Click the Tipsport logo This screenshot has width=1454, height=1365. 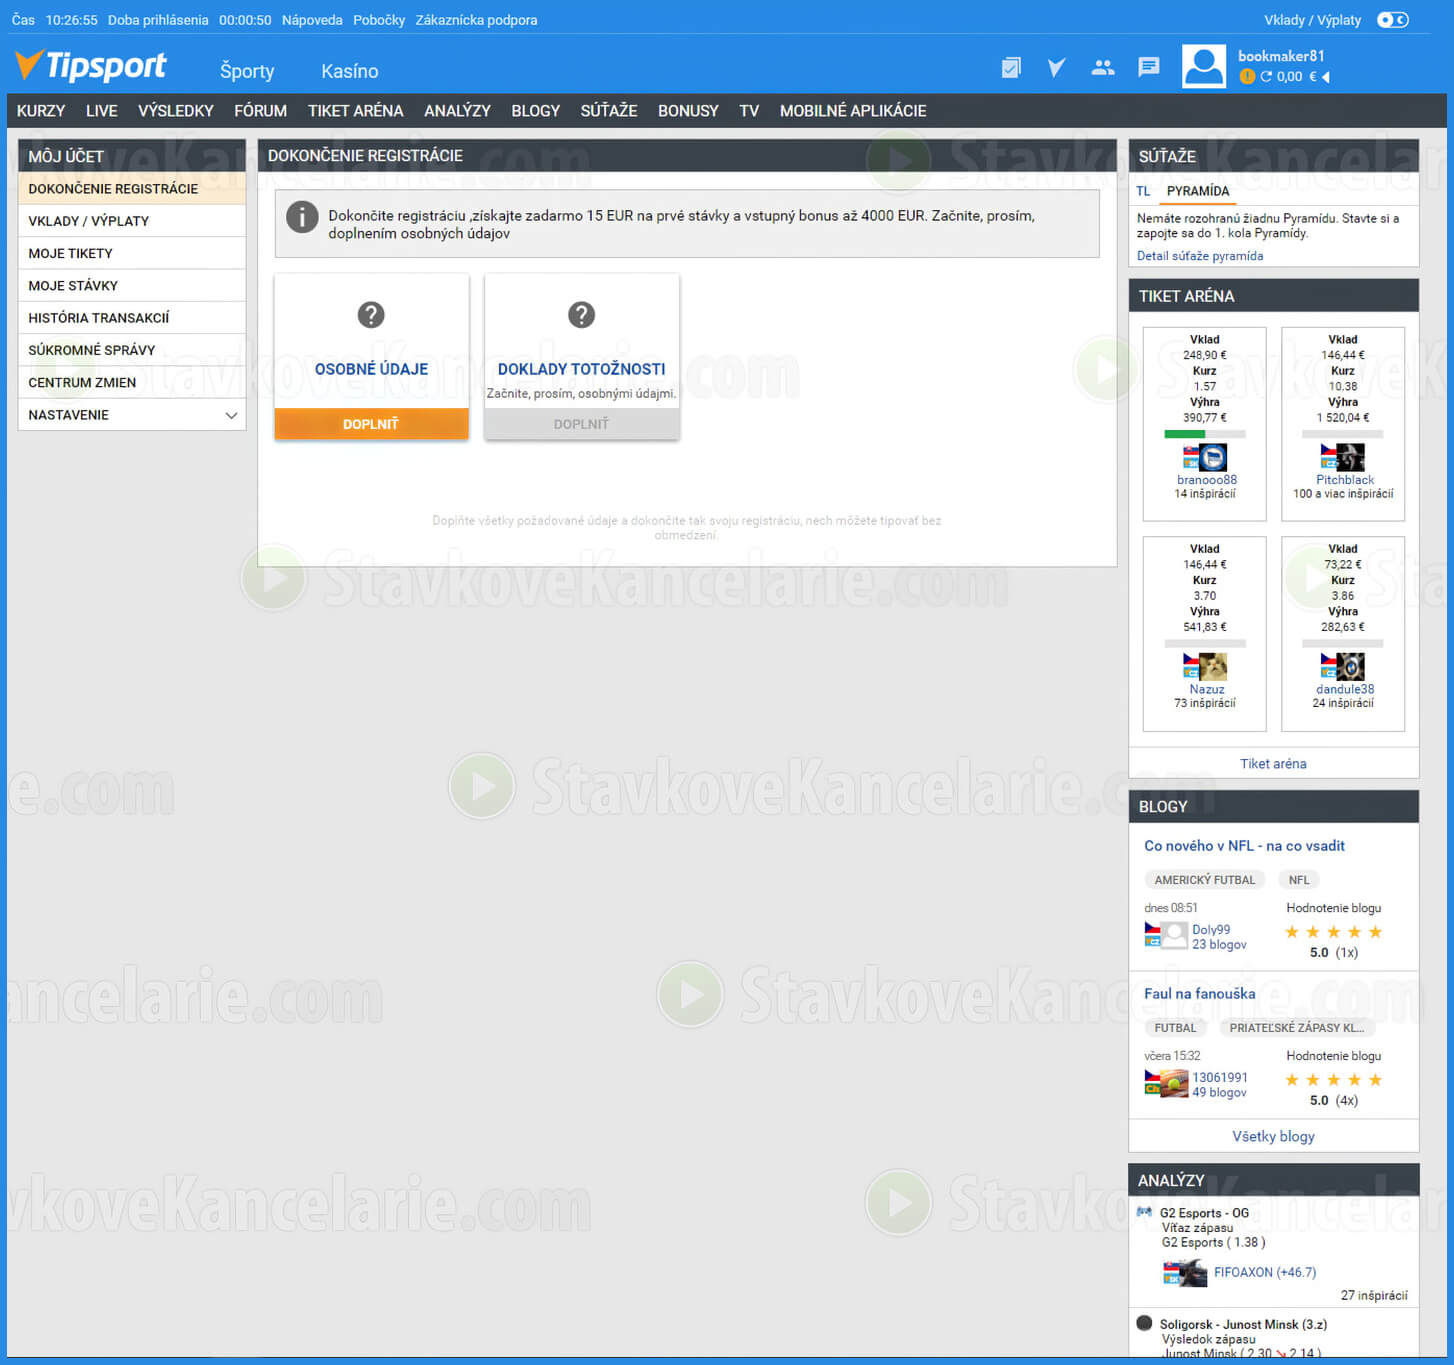click(91, 66)
